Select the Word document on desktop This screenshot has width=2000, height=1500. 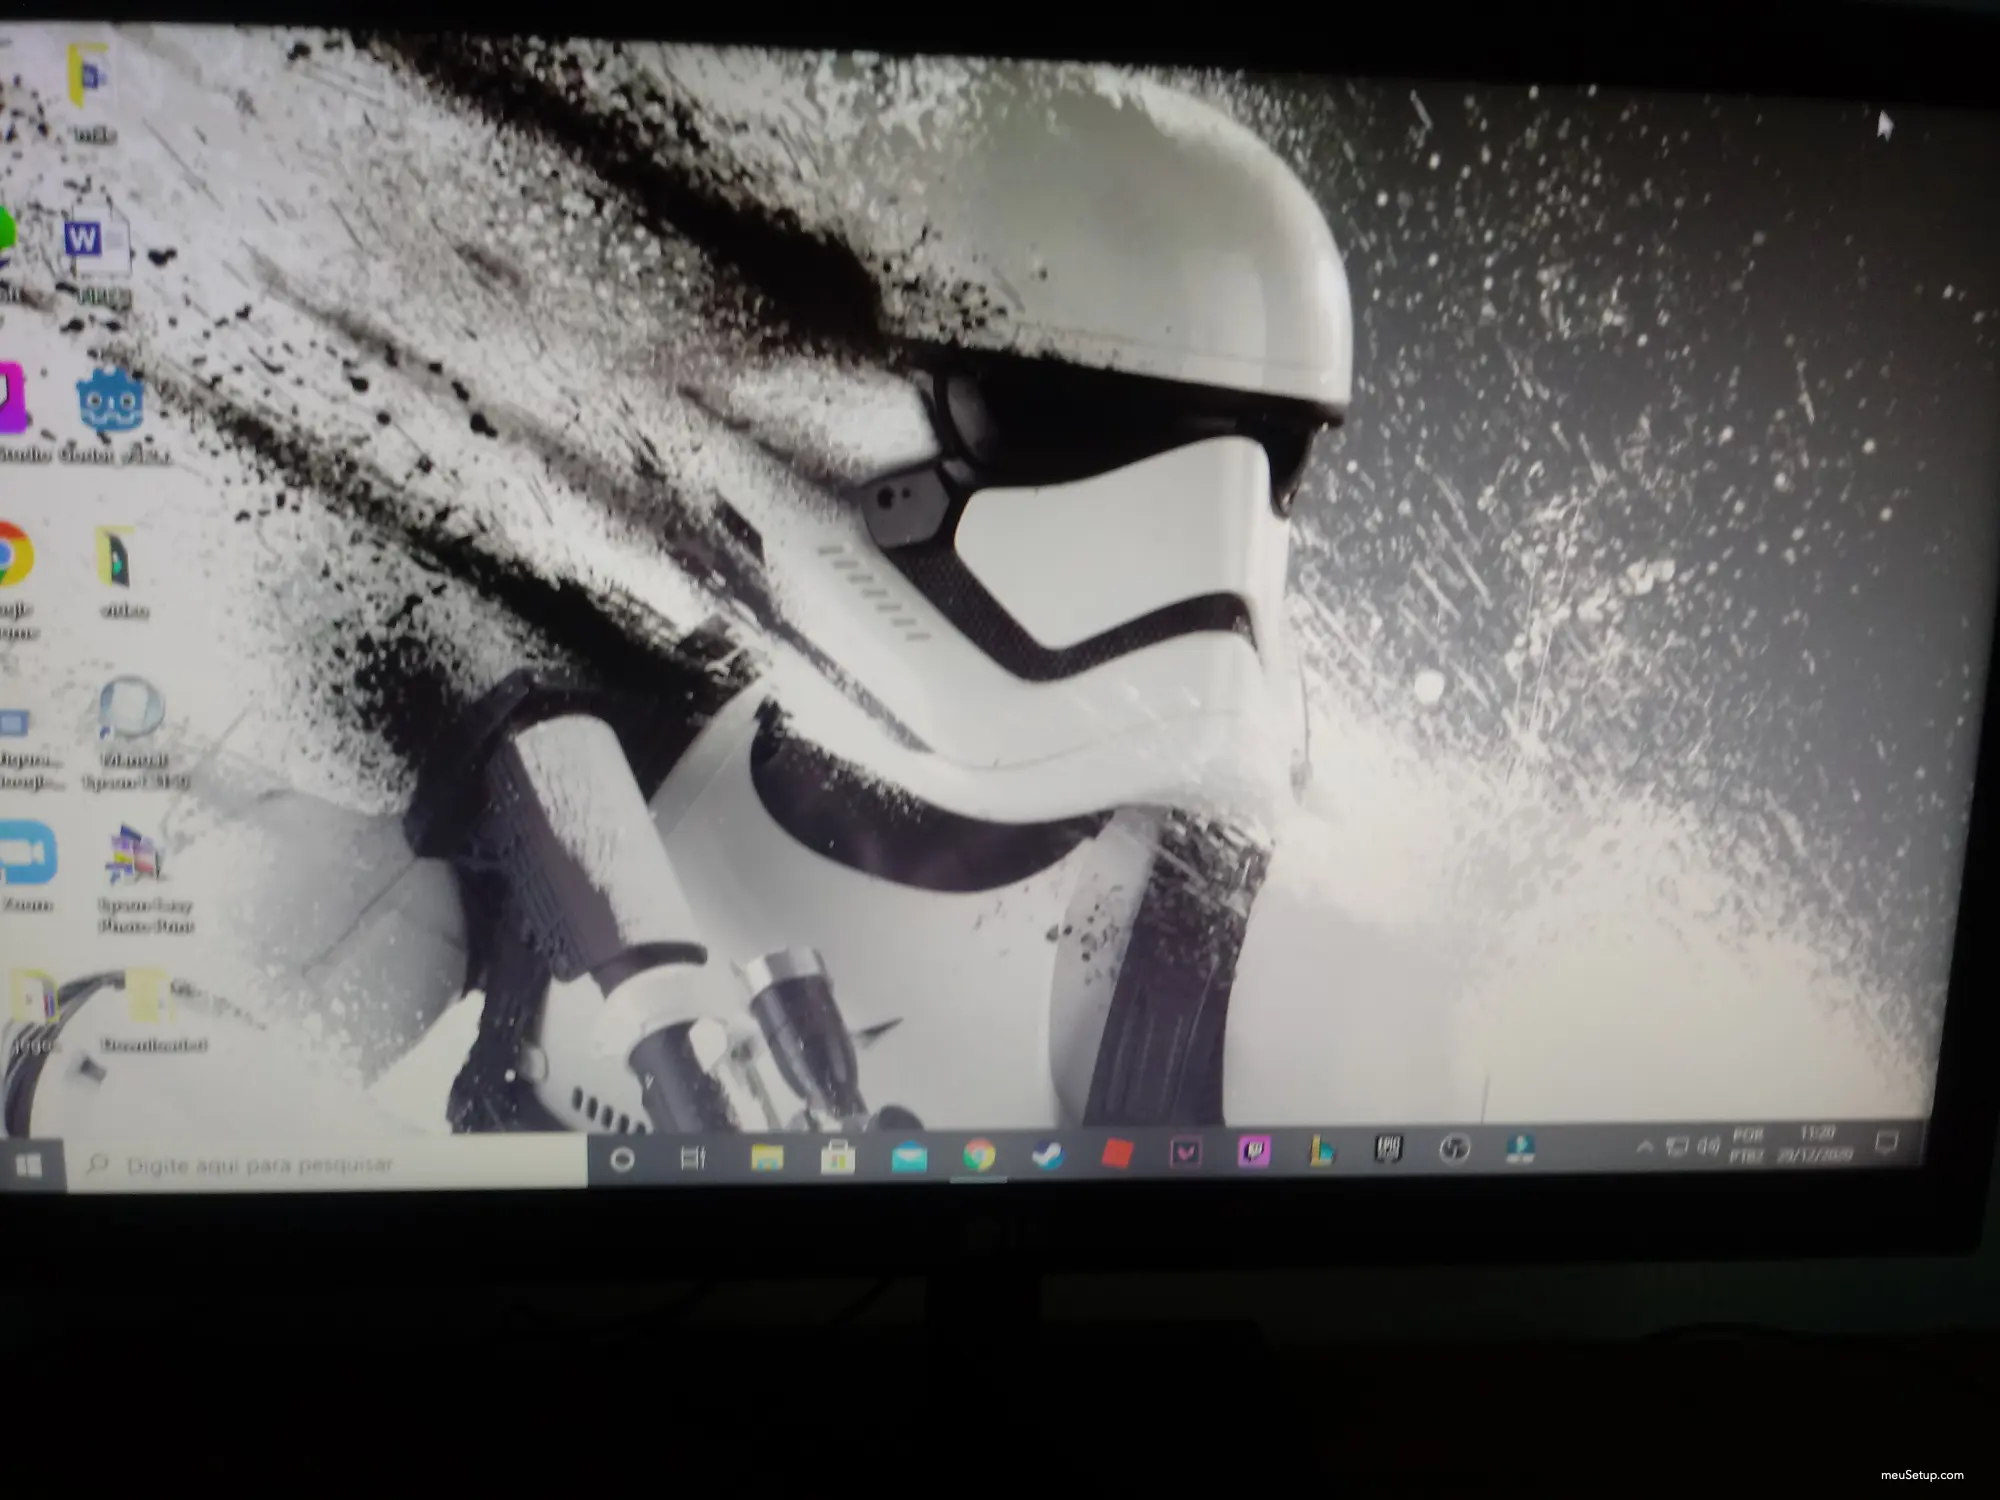(98, 254)
